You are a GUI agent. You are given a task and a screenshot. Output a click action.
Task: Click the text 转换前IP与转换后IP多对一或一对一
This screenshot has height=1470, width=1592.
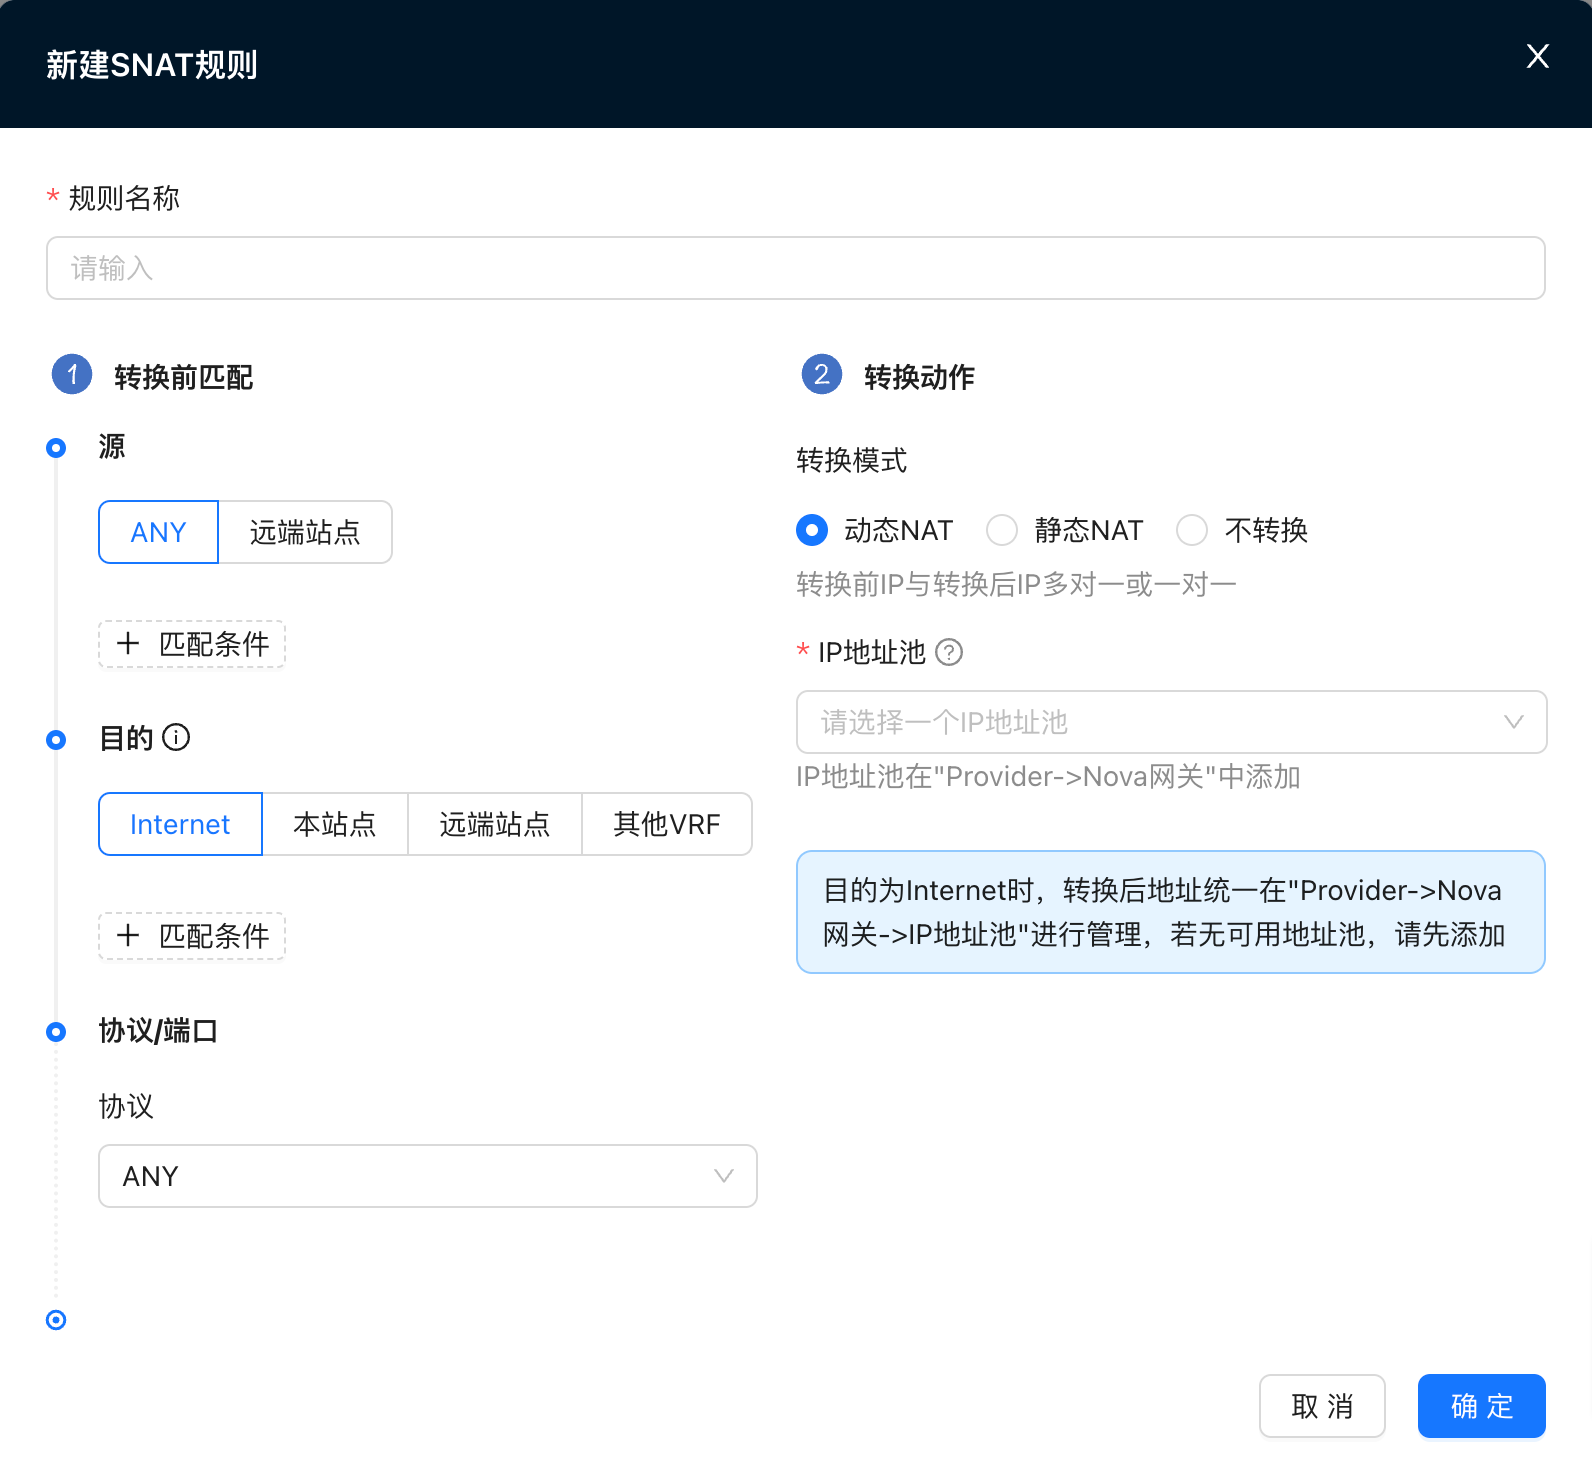pos(1016,584)
